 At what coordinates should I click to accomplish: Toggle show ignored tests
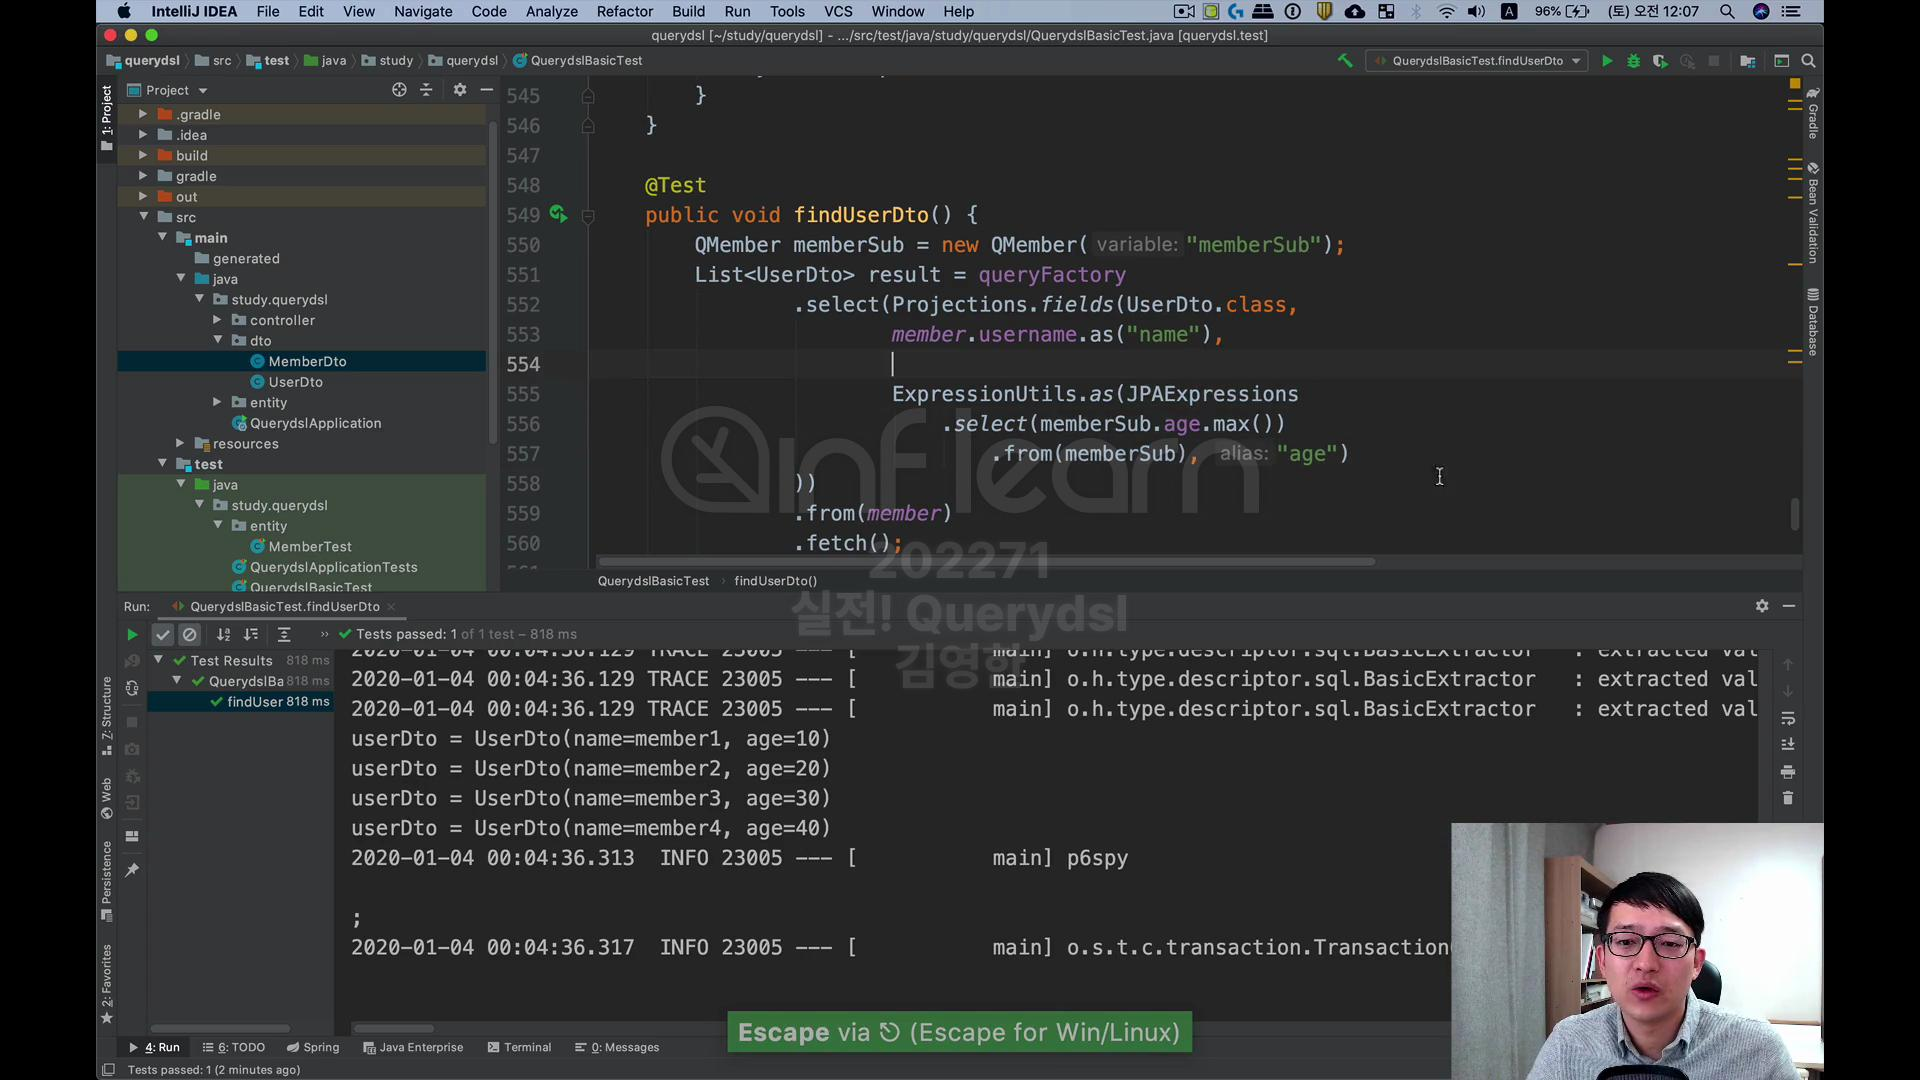(190, 634)
